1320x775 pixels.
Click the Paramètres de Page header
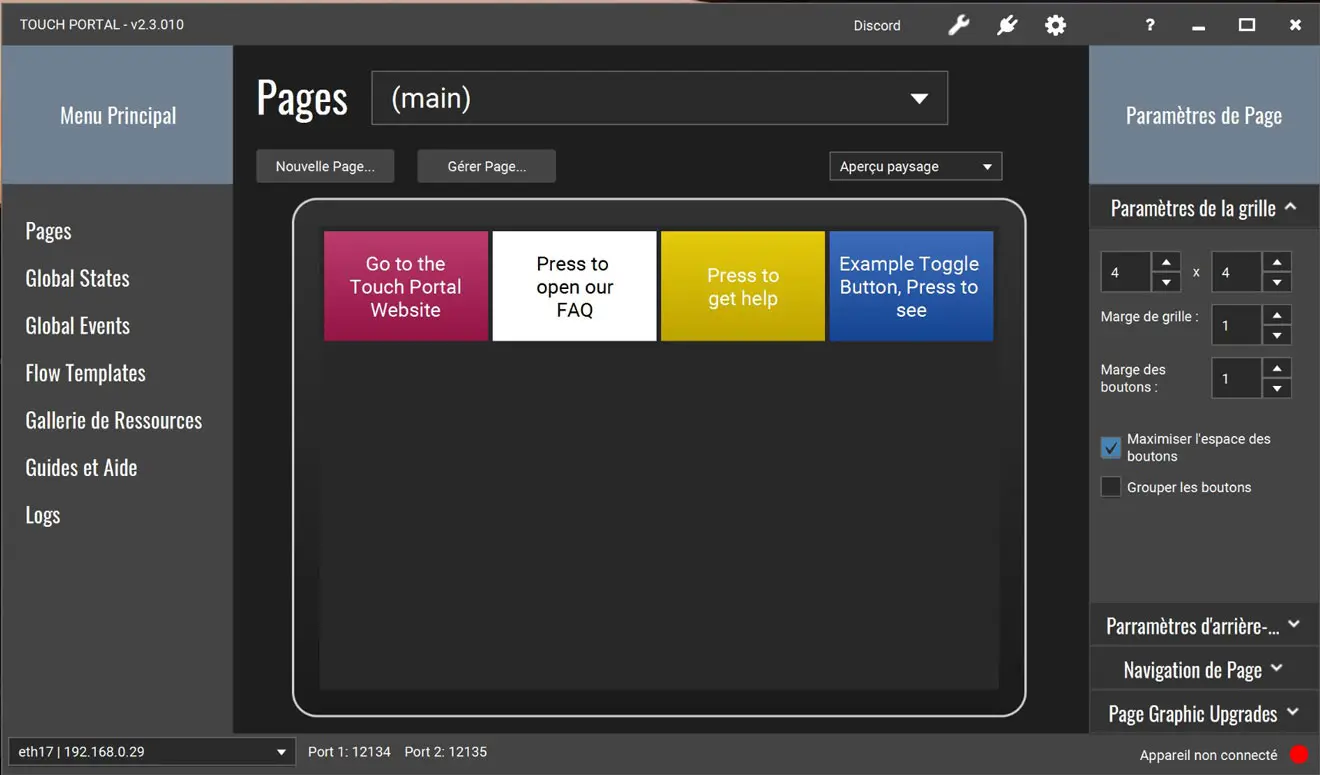click(1204, 115)
